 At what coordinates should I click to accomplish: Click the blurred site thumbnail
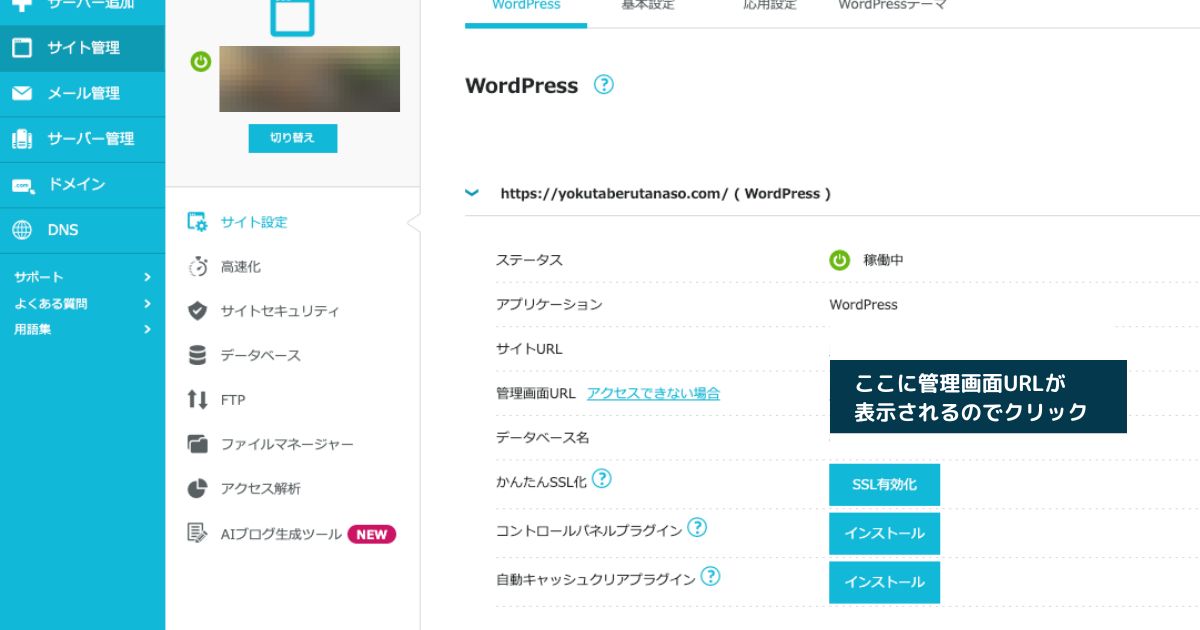pyautogui.click(x=310, y=79)
